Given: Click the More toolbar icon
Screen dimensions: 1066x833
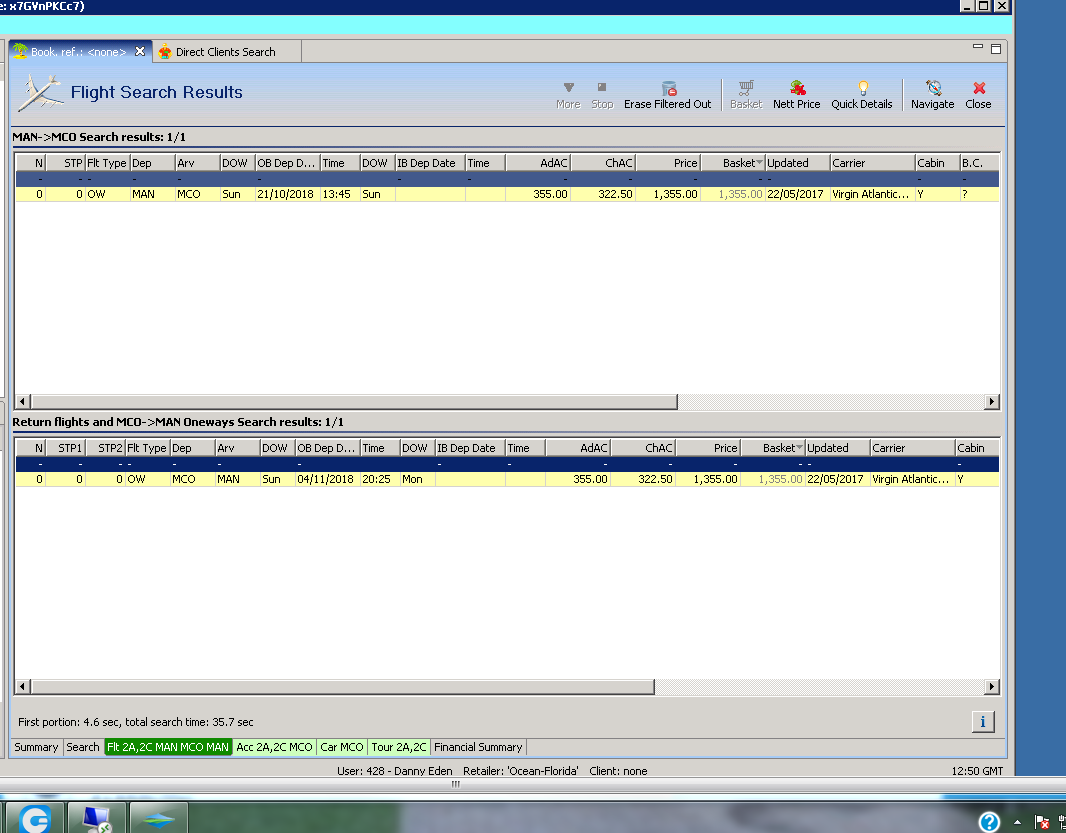Looking at the screenshot, I should click(568, 88).
